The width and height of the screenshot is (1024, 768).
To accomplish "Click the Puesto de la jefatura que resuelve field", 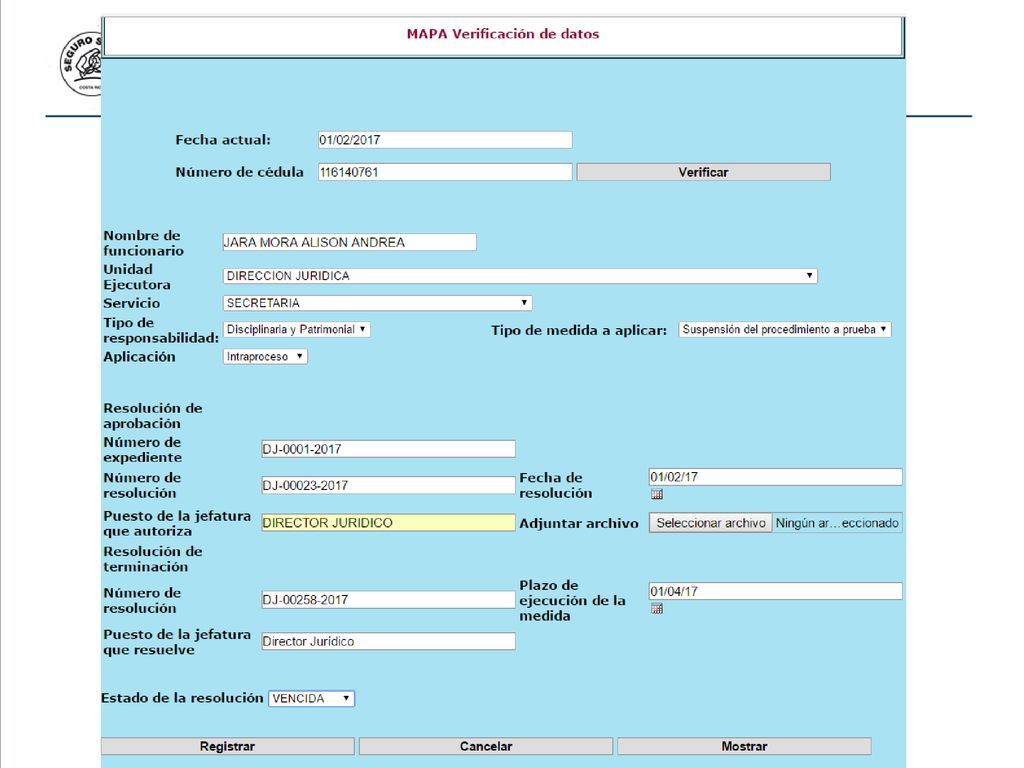I will 389,642.
